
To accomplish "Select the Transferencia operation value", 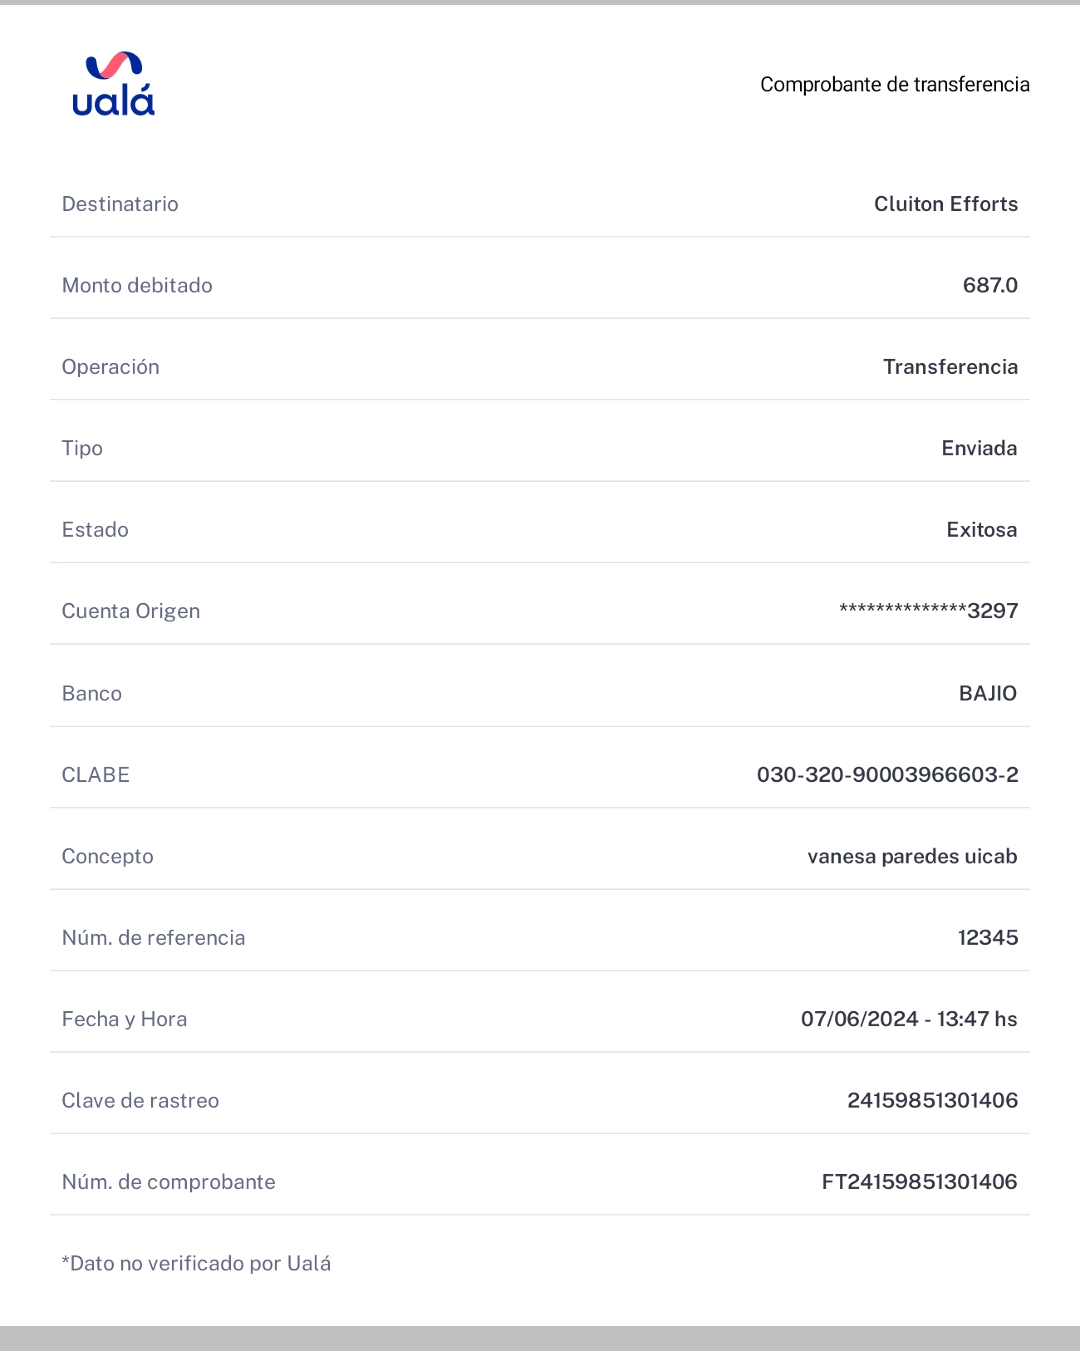I will point(950,367).
